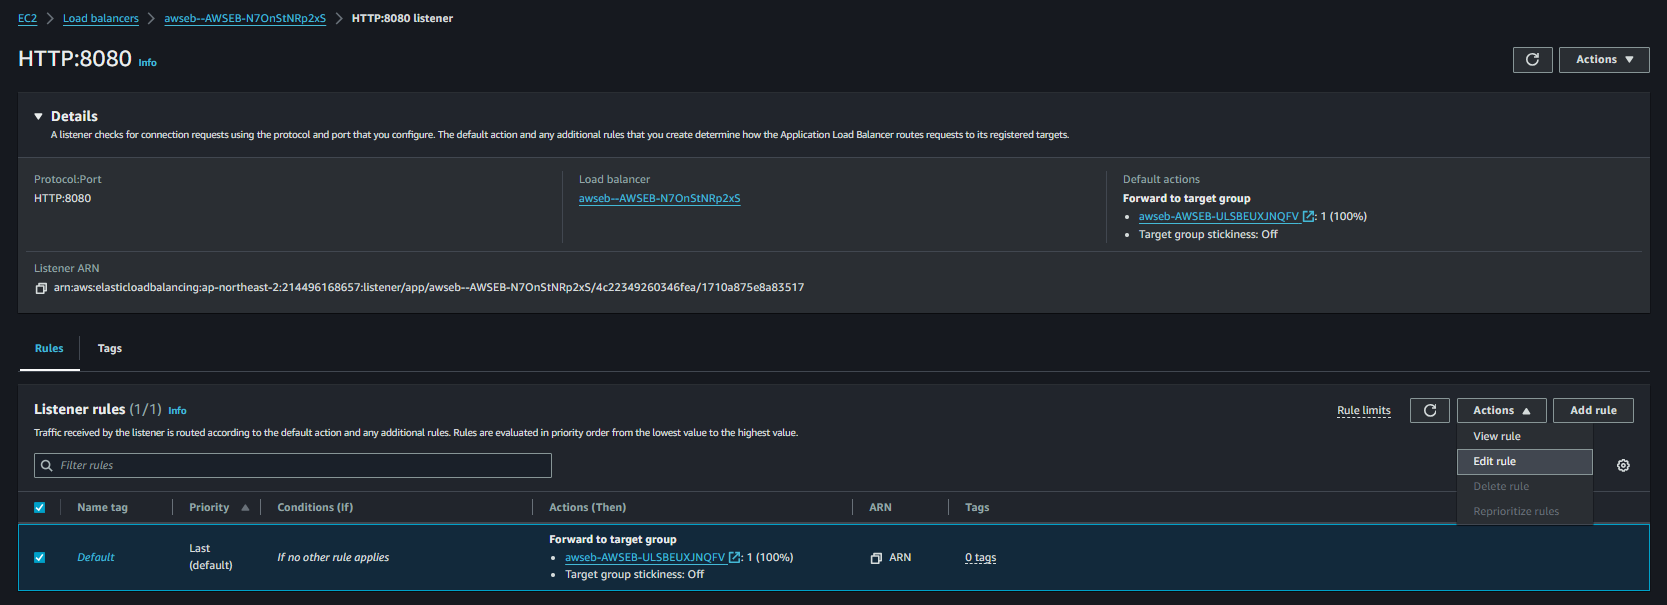Select the Reprioritize rules entry

(1525, 511)
